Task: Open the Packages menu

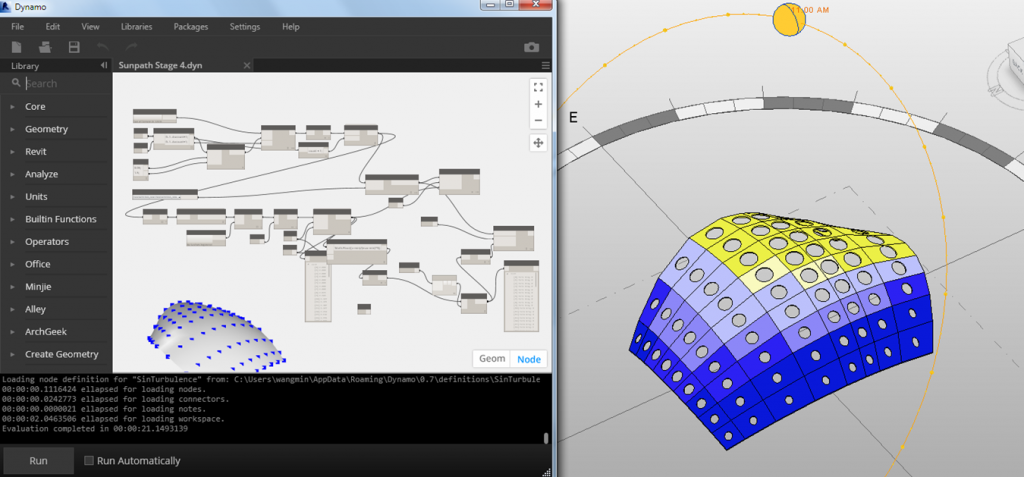Action: pos(190,27)
